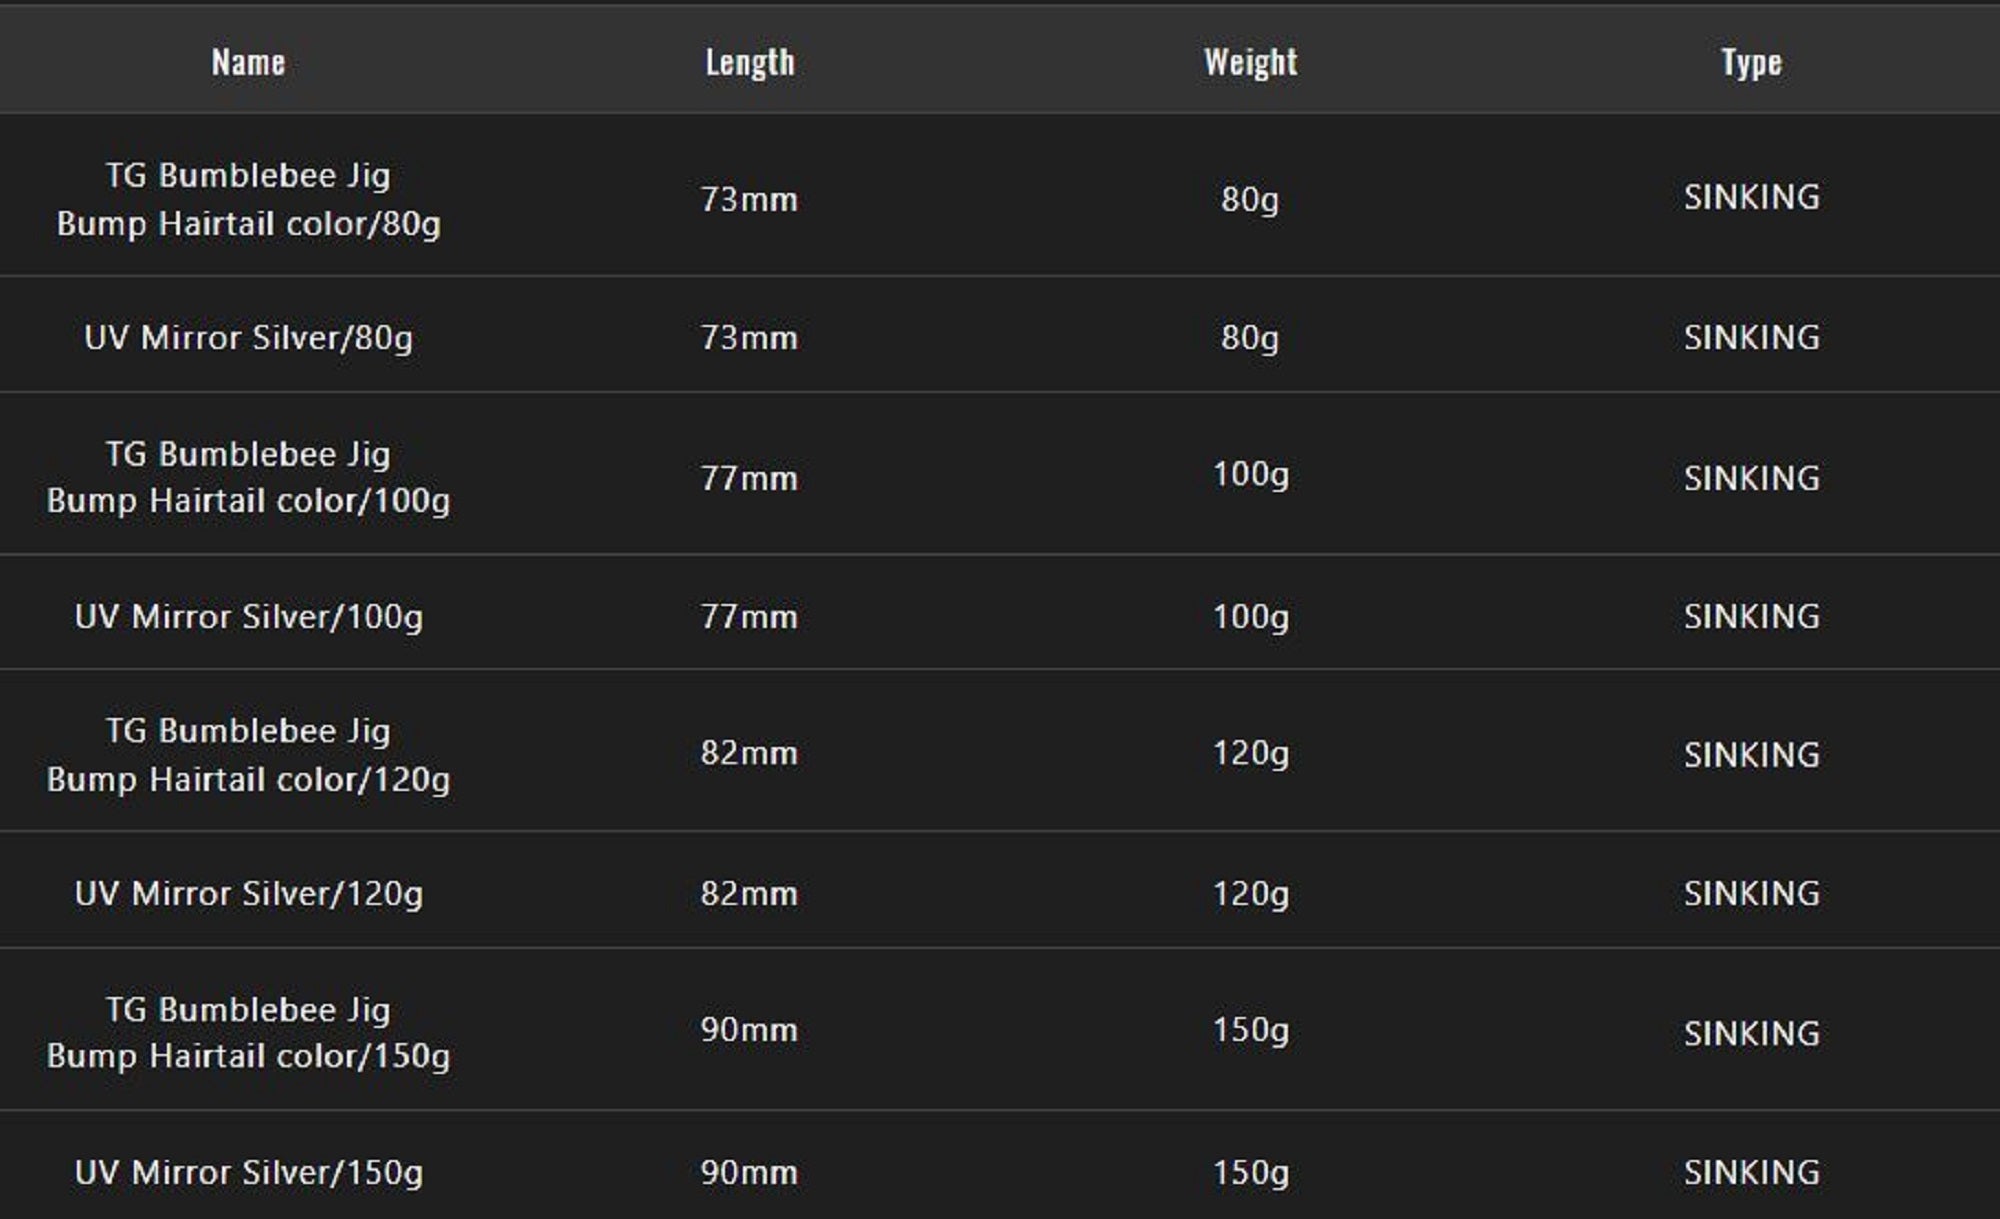The width and height of the screenshot is (2000, 1219).
Task: Click 77mm length in UV Mirror Silver/100g row
Action: pyautogui.click(x=749, y=616)
